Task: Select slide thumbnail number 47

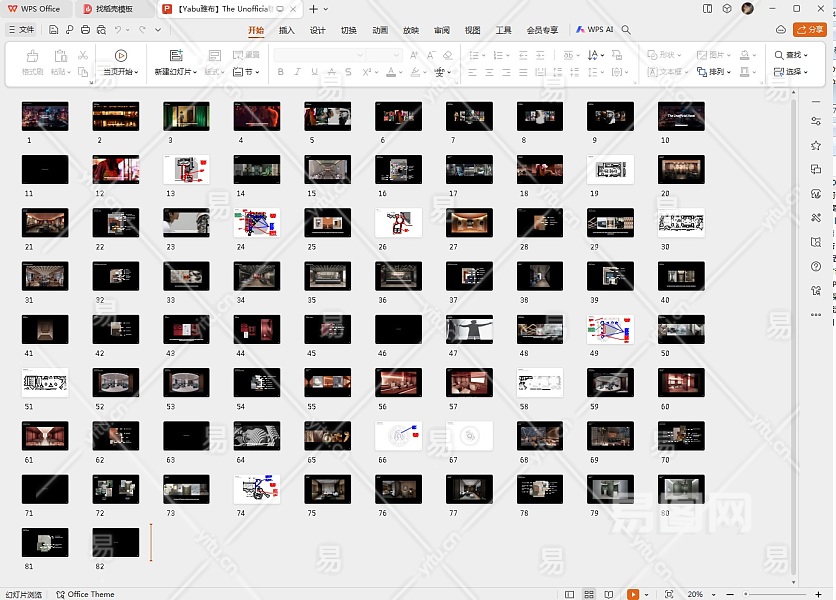Action: point(469,328)
